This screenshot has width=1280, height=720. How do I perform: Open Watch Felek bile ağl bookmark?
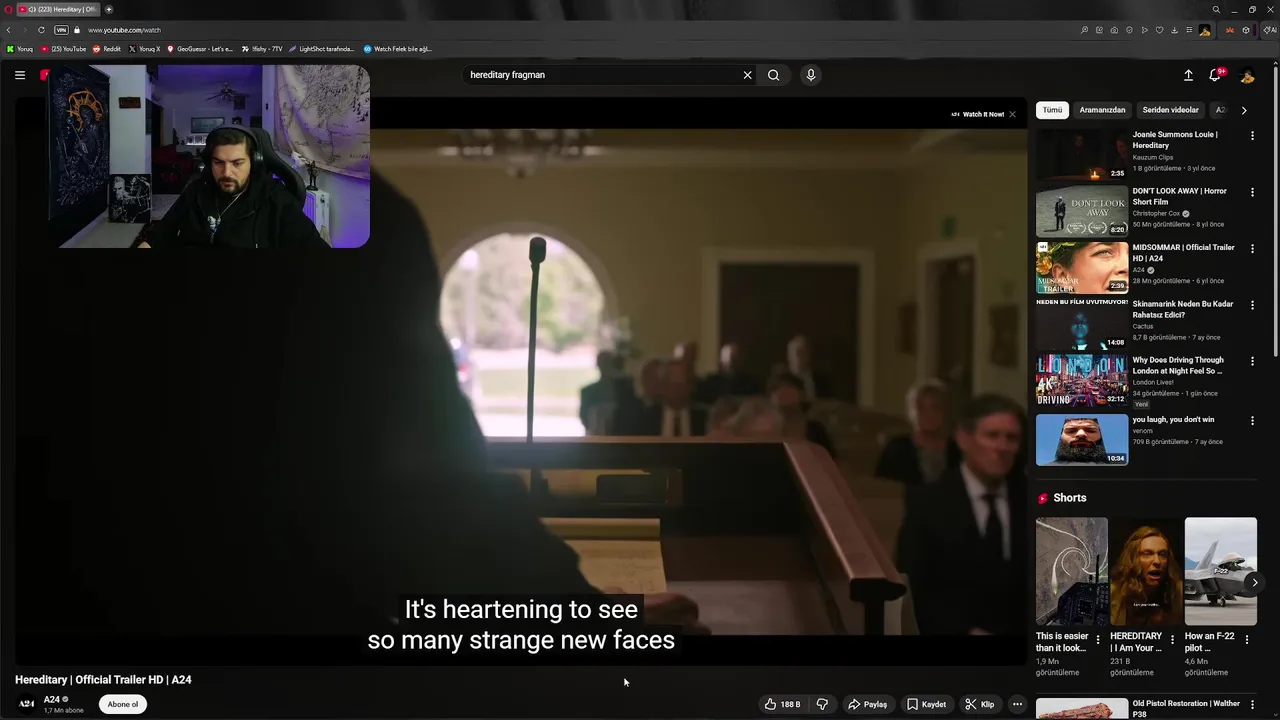click(x=397, y=49)
